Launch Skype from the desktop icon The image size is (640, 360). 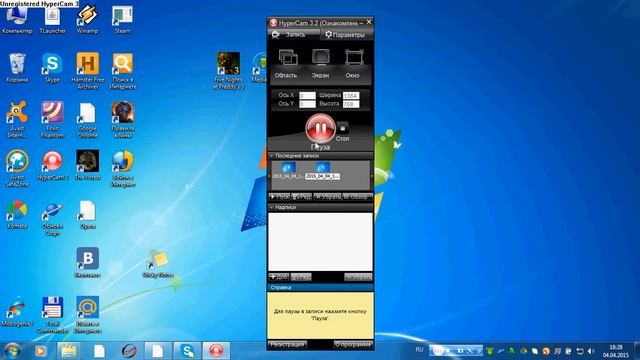pos(52,68)
